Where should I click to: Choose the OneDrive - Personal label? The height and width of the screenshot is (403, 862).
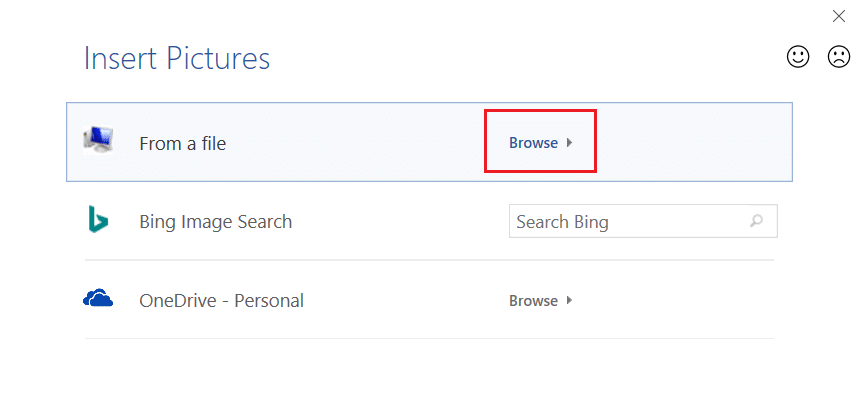point(222,301)
